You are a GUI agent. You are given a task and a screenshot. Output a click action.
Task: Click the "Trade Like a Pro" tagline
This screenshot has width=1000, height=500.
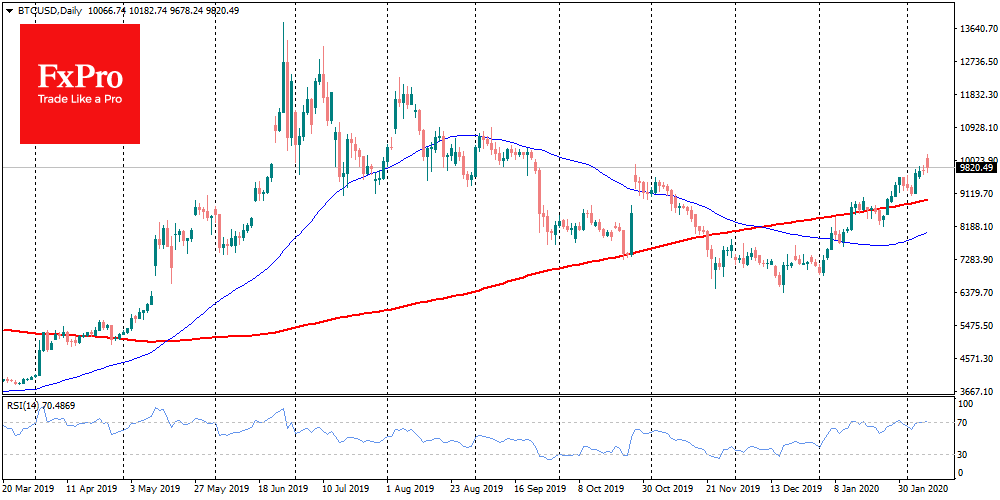(78, 100)
